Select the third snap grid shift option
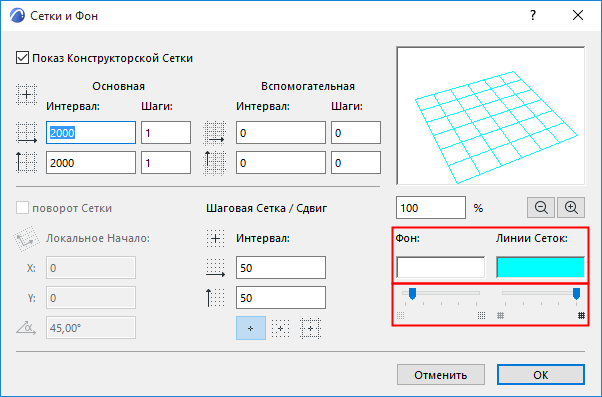The width and height of the screenshot is (602, 397). (310, 328)
